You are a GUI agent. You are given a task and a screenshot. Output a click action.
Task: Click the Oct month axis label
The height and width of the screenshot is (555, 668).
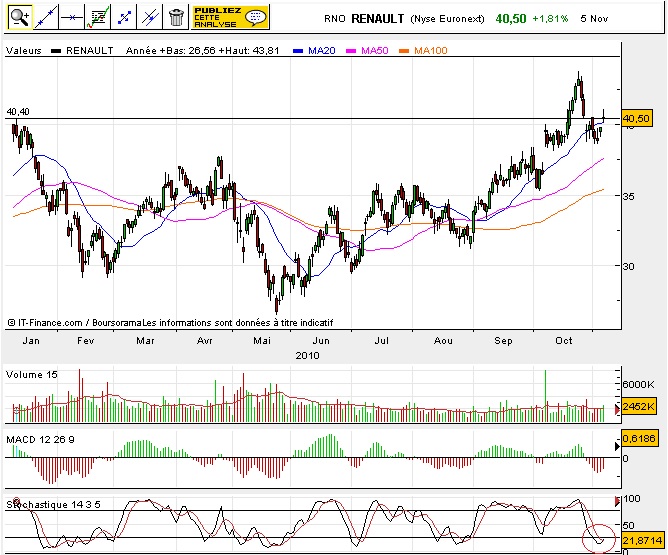coord(564,341)
